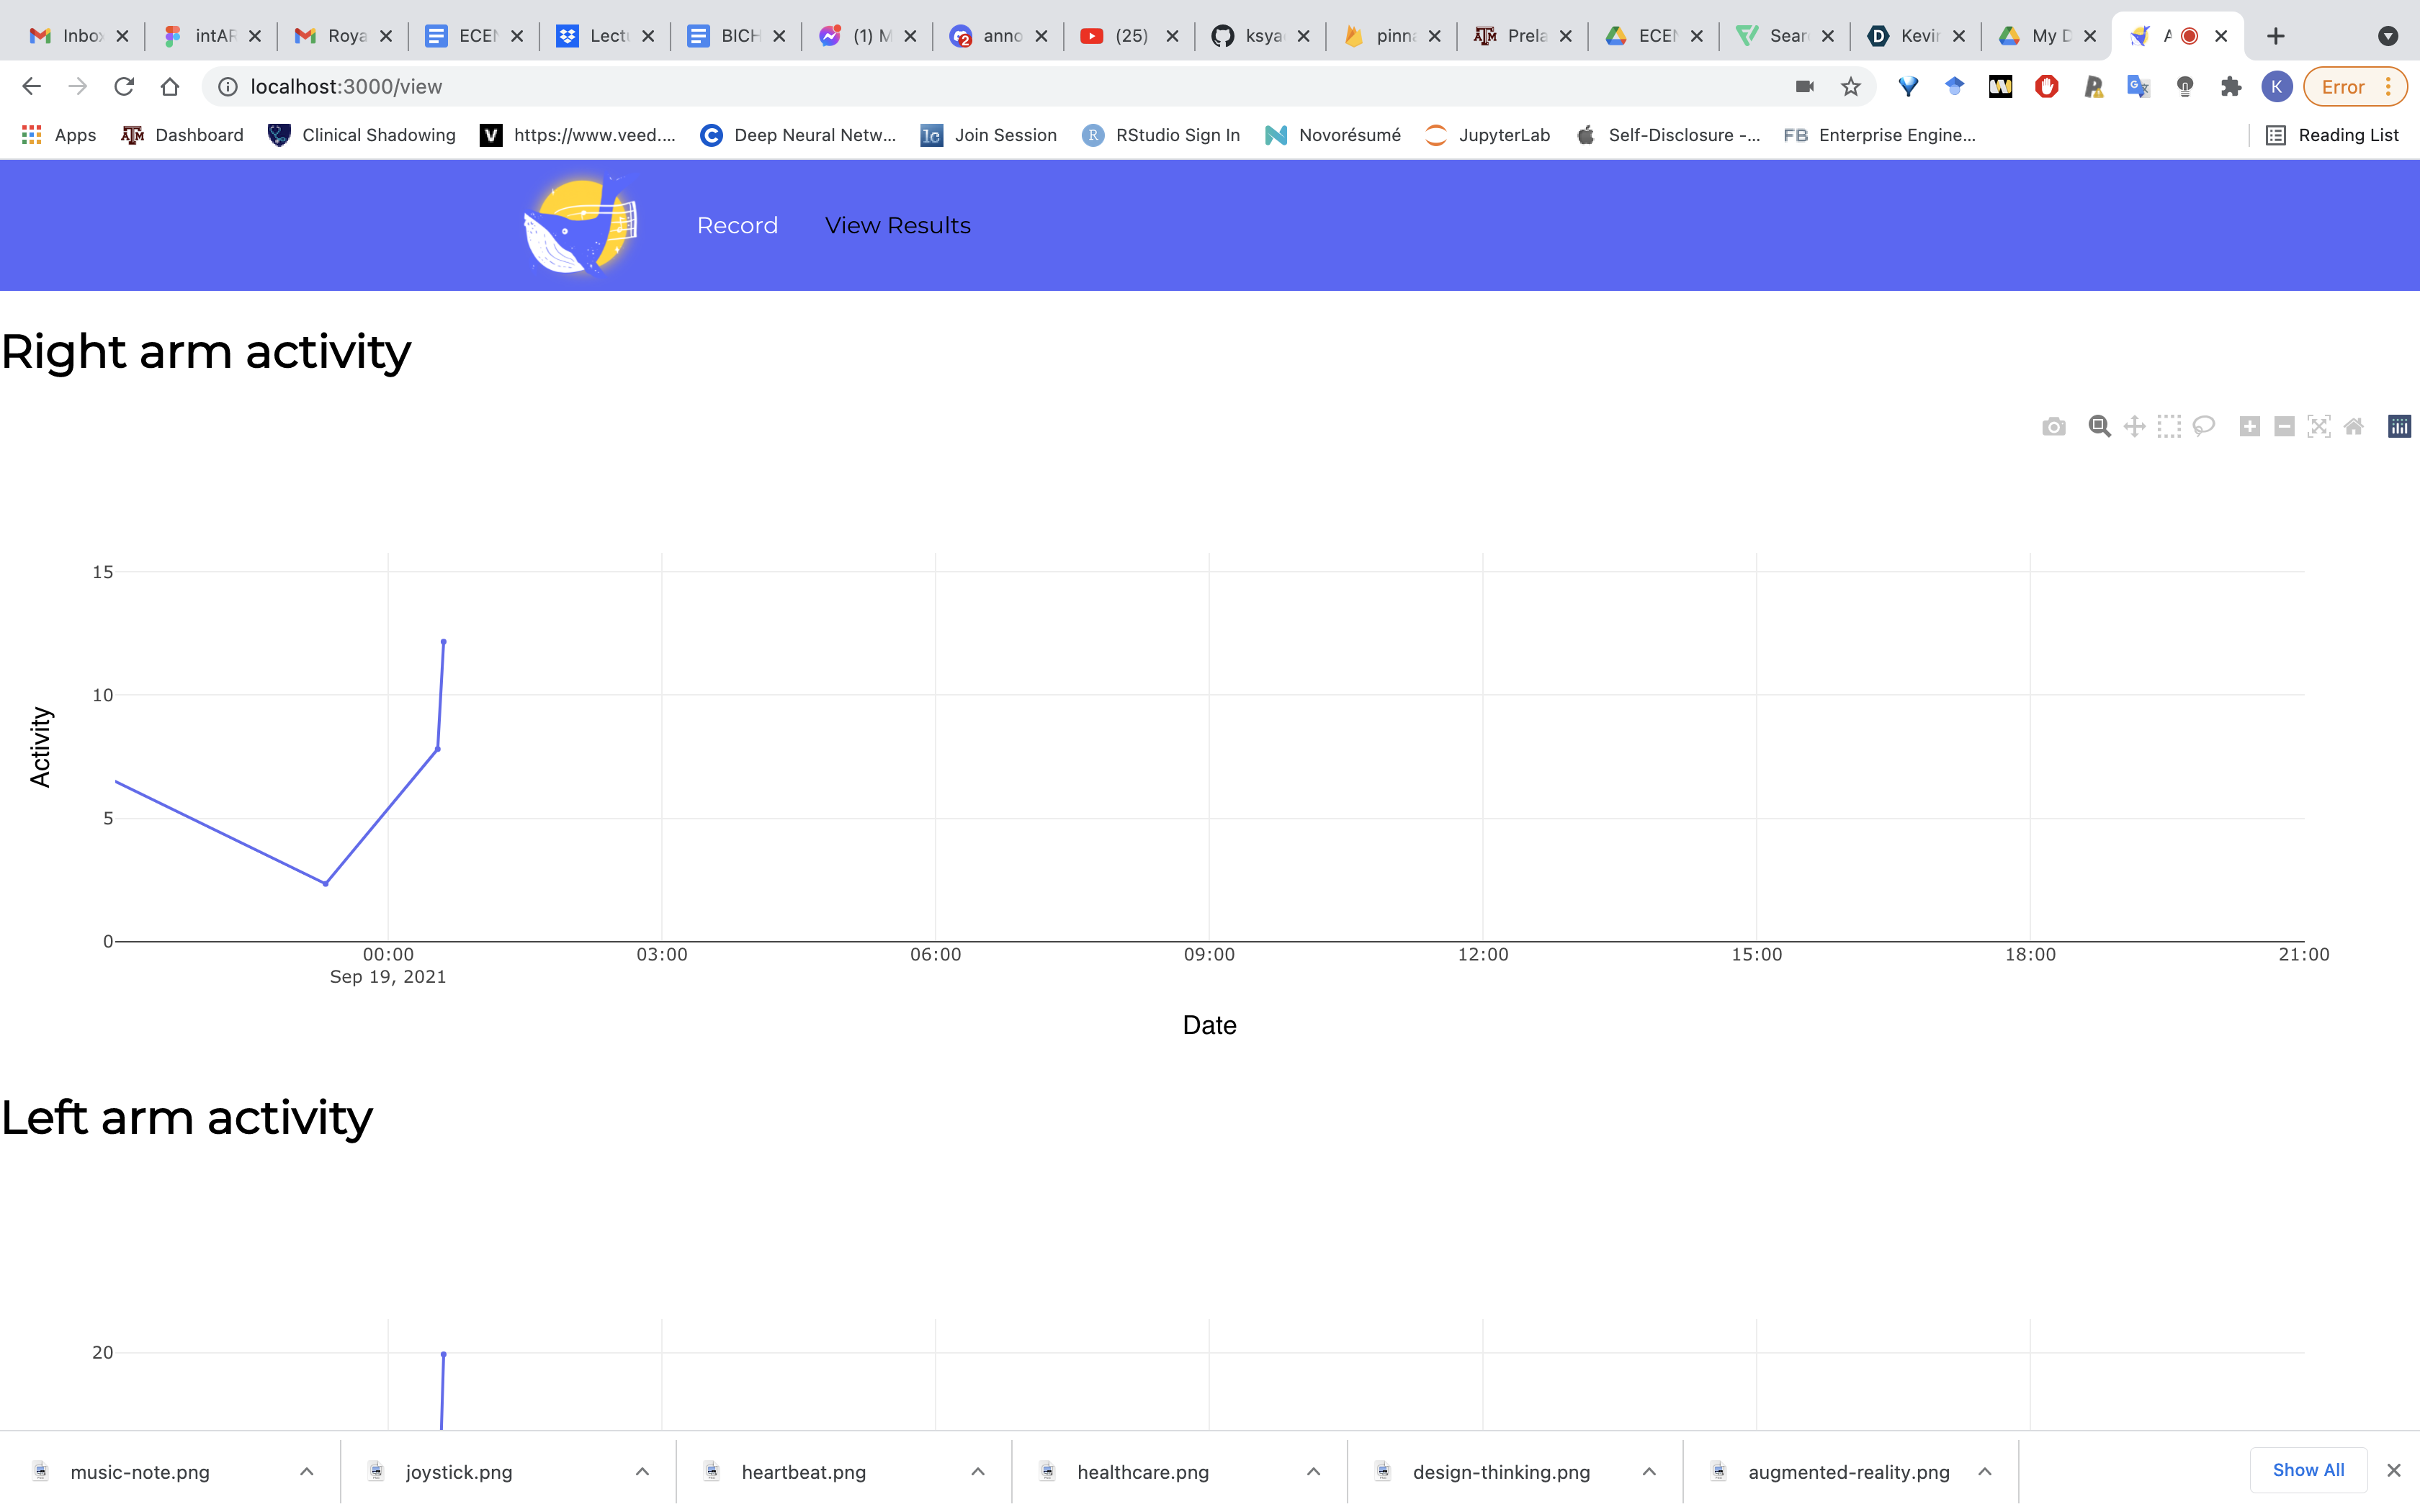Open the Record page
The width and height of the screenshot is (2420, 1512).
[737, 225]
